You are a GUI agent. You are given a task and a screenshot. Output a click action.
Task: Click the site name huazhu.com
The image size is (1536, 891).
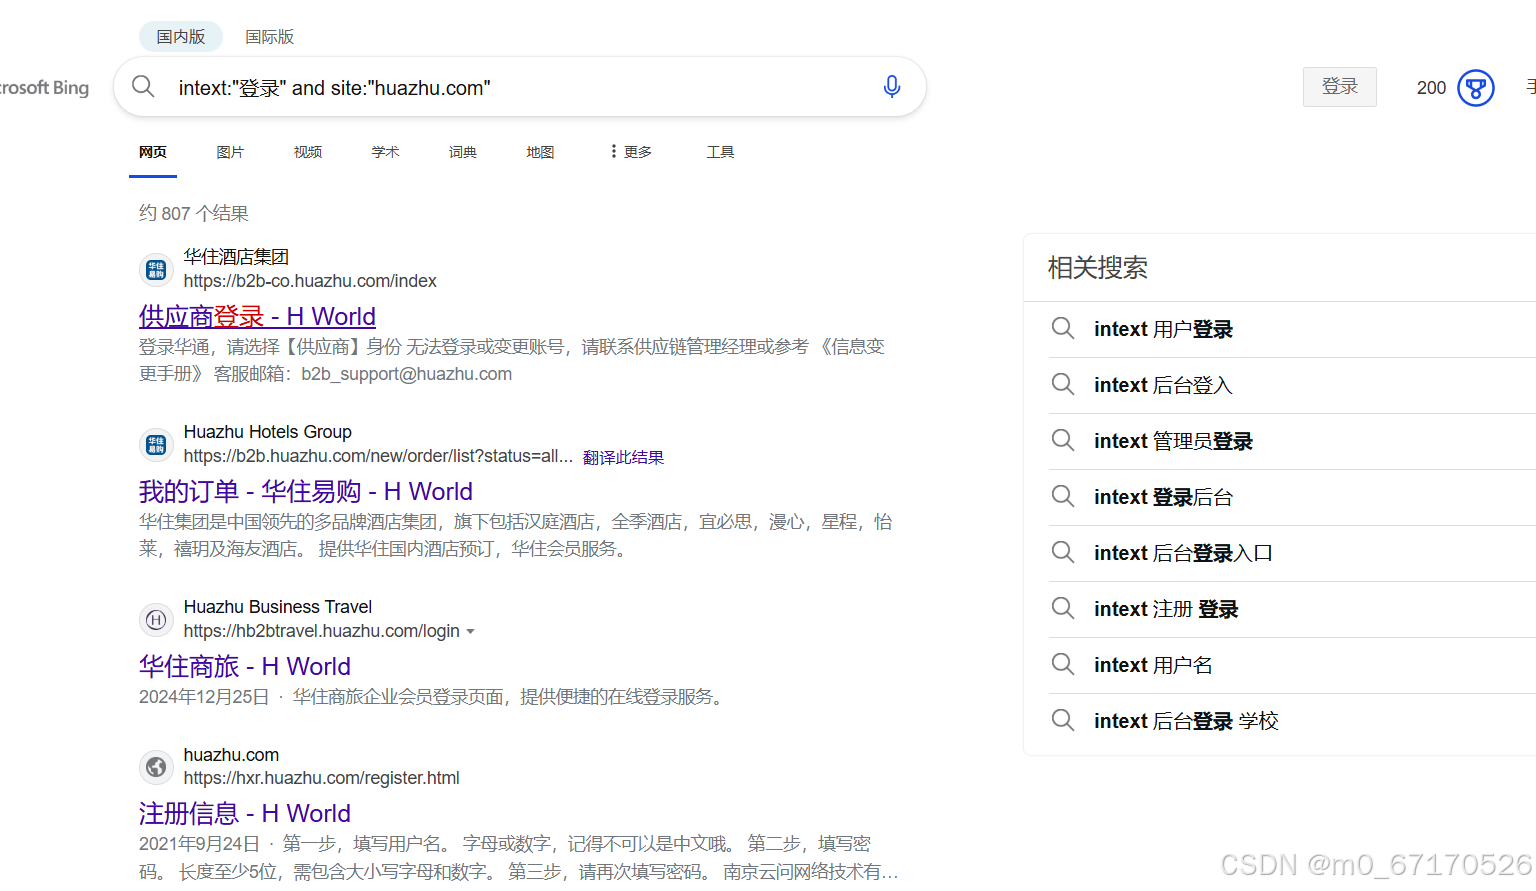click(x=231, y=755)
